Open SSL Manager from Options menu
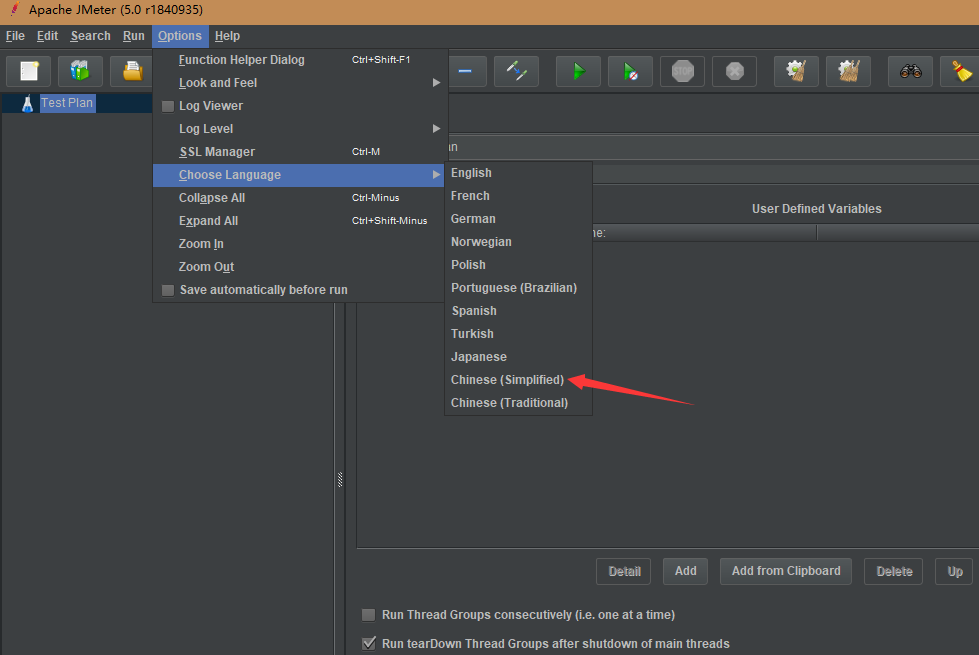 tap(300, 152)
